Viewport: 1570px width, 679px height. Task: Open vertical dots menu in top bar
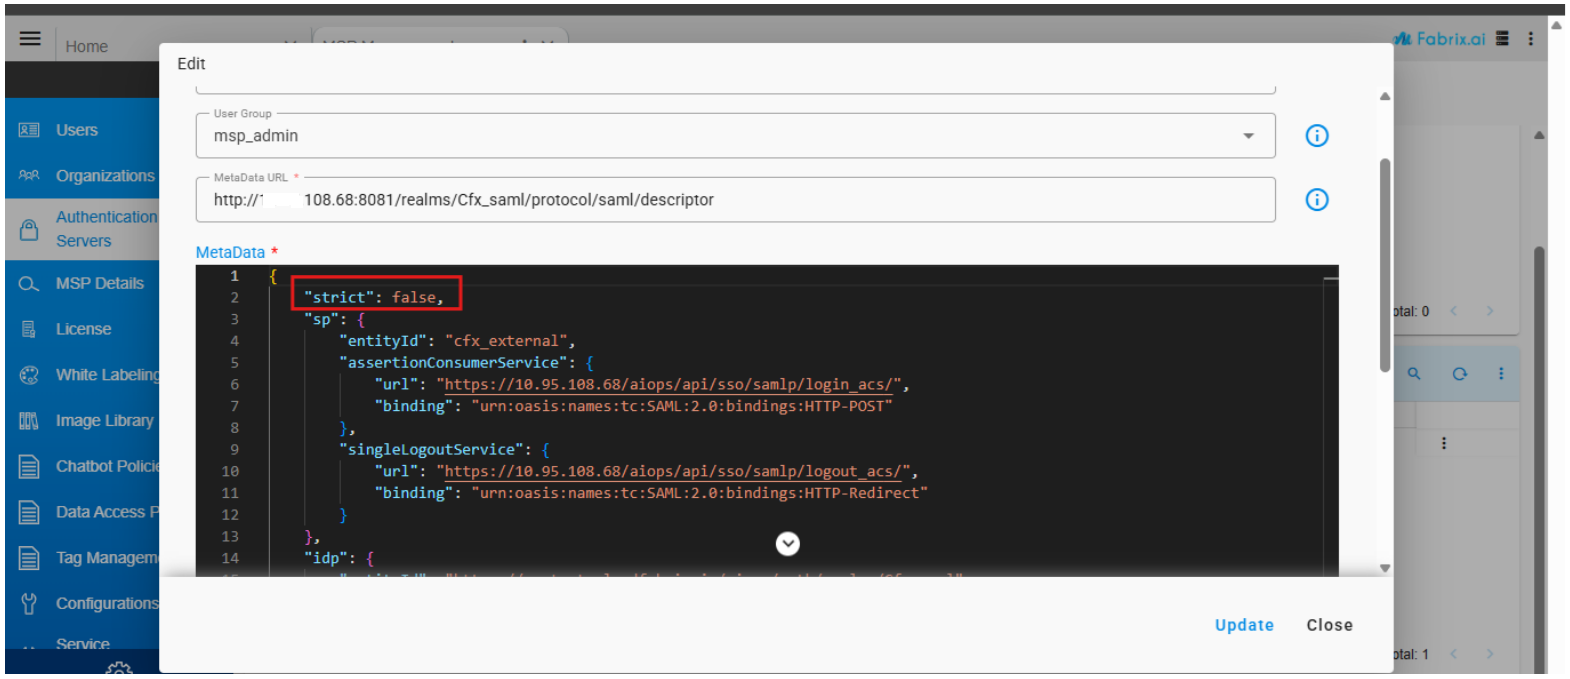(x=1530, y=39)
